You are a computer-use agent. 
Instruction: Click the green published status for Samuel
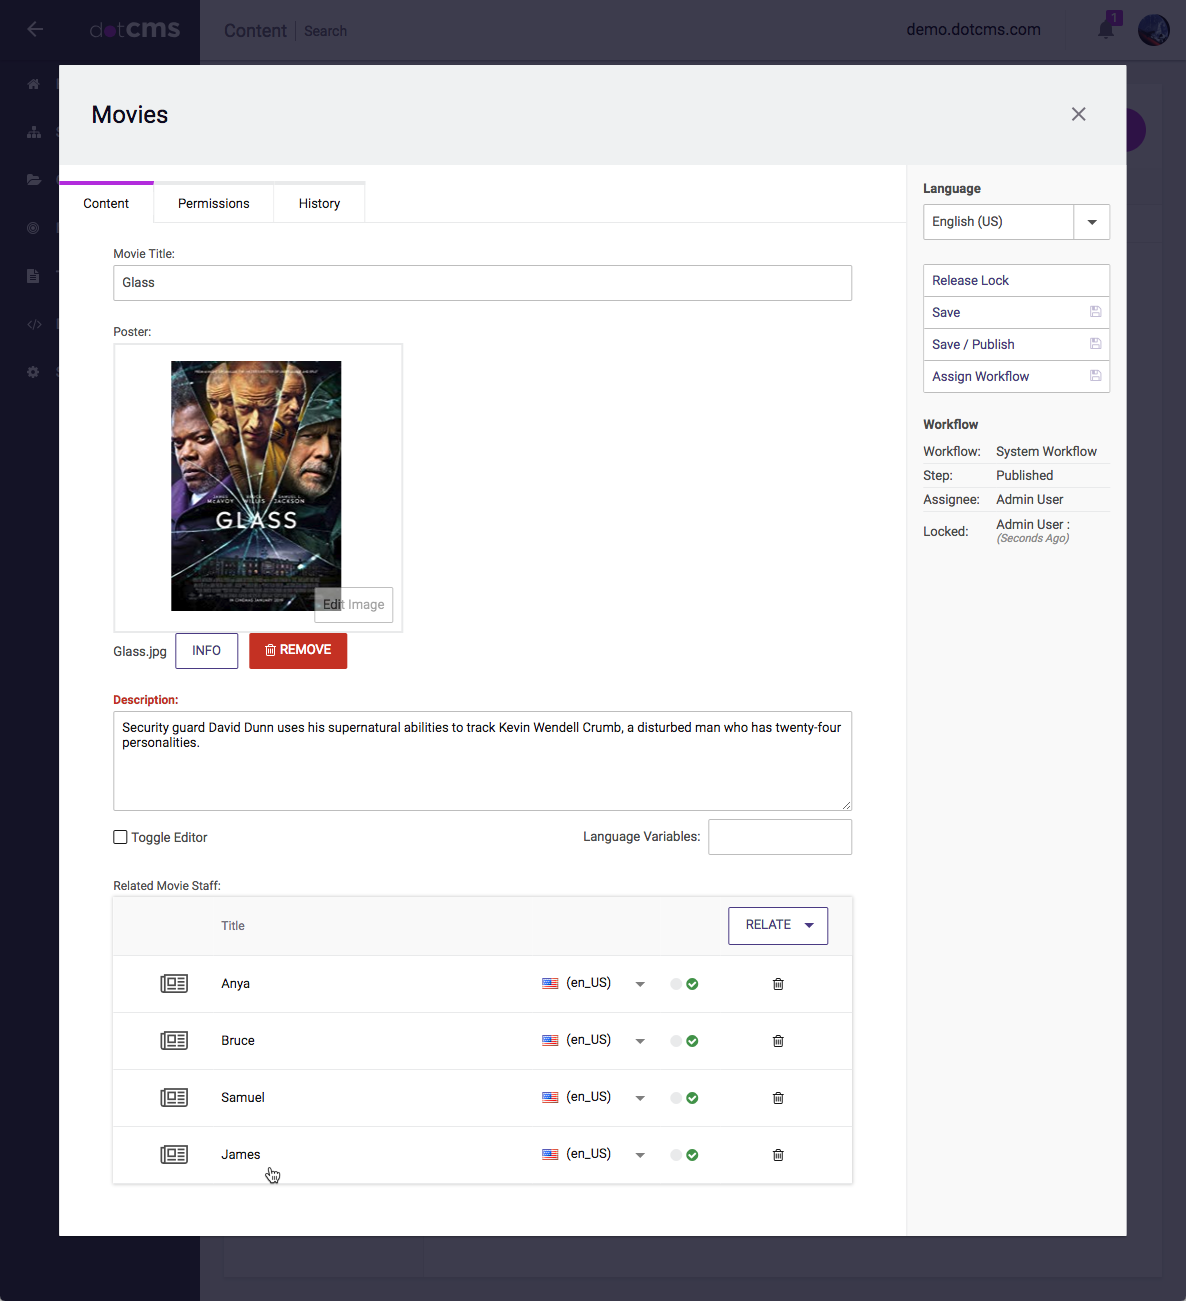(692, 1098)
